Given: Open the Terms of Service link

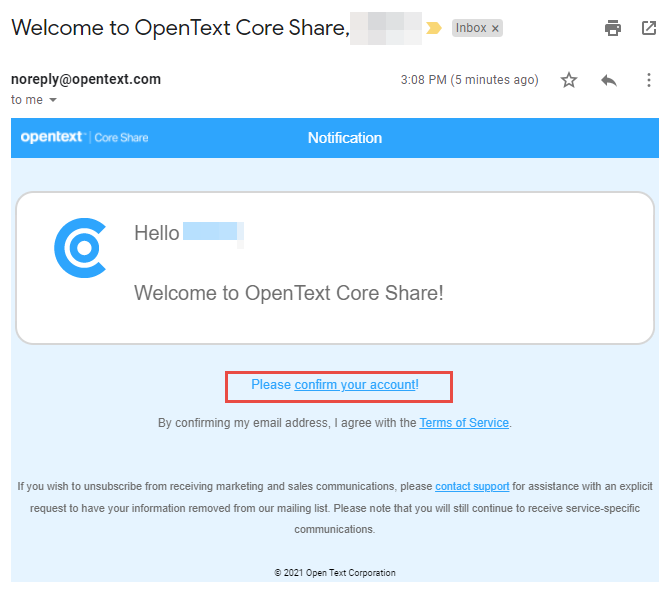Looking at the screenshot, I should pos(464,423).
